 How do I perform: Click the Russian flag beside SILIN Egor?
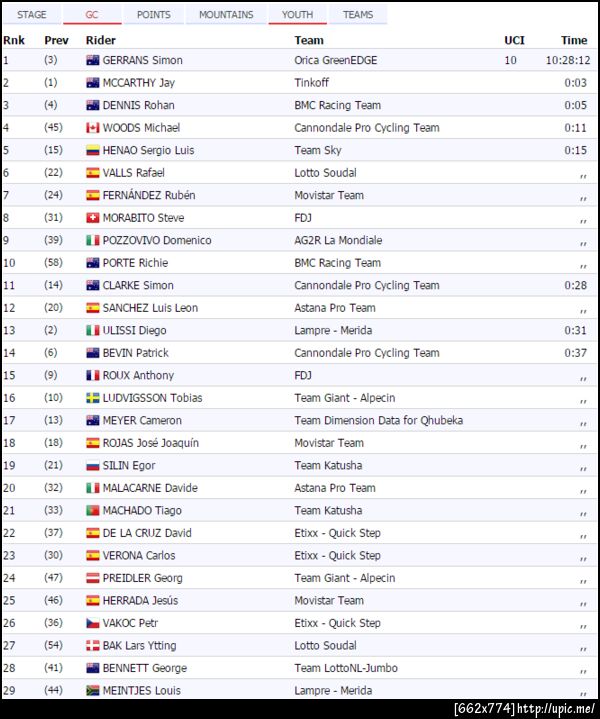pos(93,465)
